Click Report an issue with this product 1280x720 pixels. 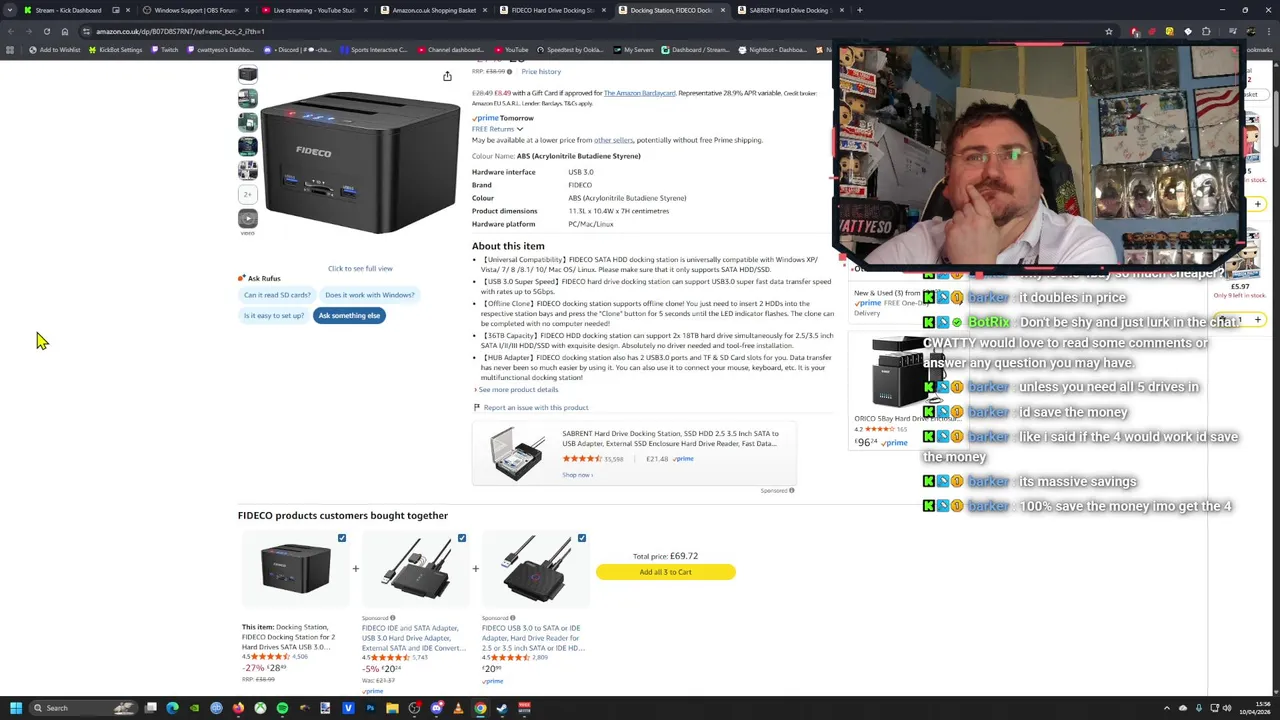point(535,407)
